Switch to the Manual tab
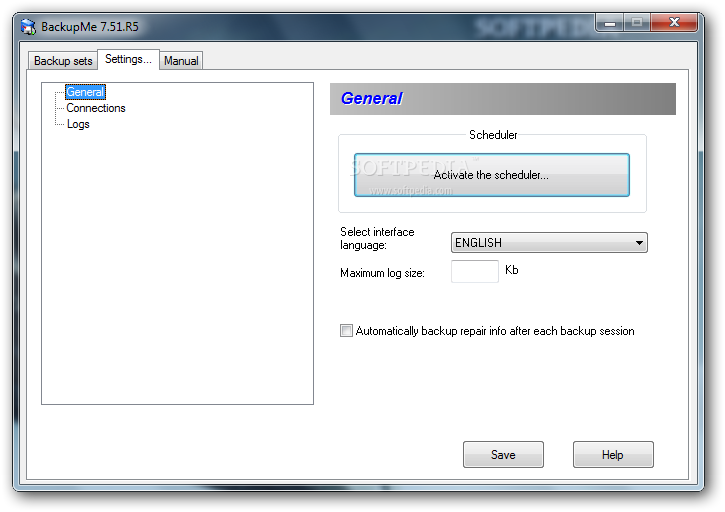This screenshot has height=512, width=725. tap(181, 61)
